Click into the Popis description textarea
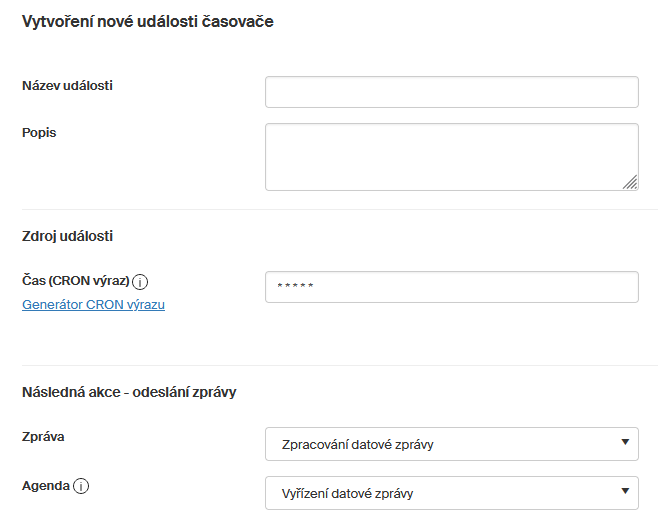The height and width of the screenshot is (520, 658). (x=452, y=157)
